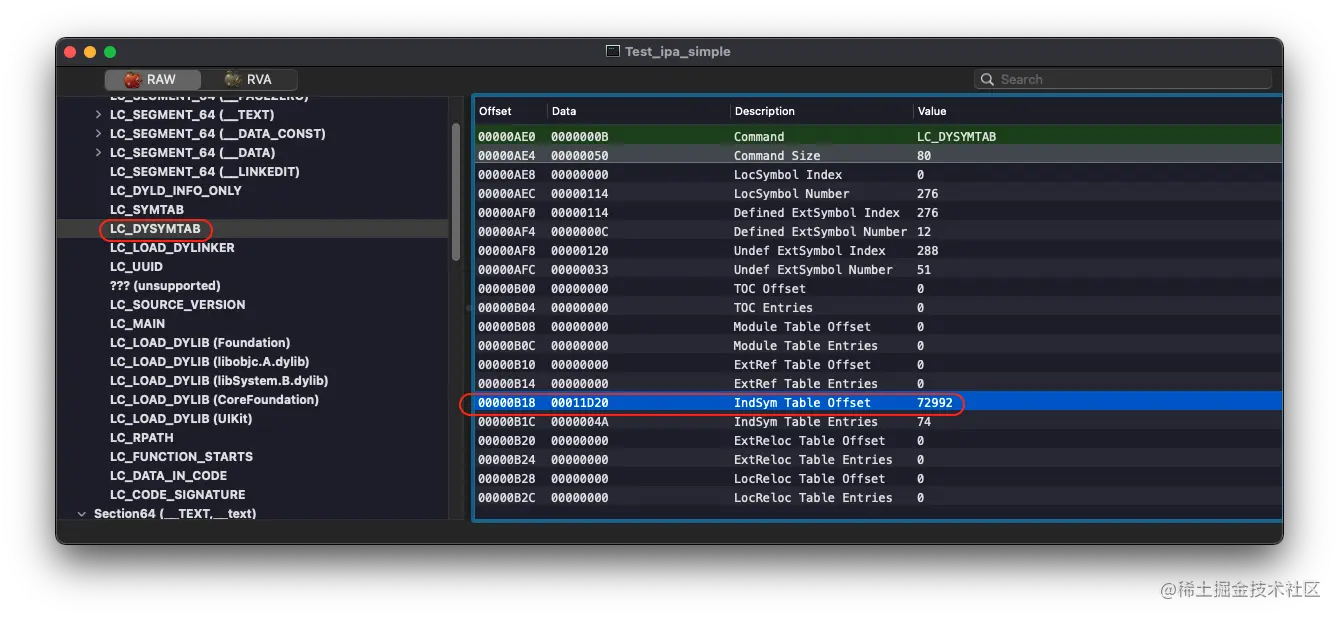Select LC_LOAD_DYLINKER command
1339x618 pixels.
coord(172,248)
